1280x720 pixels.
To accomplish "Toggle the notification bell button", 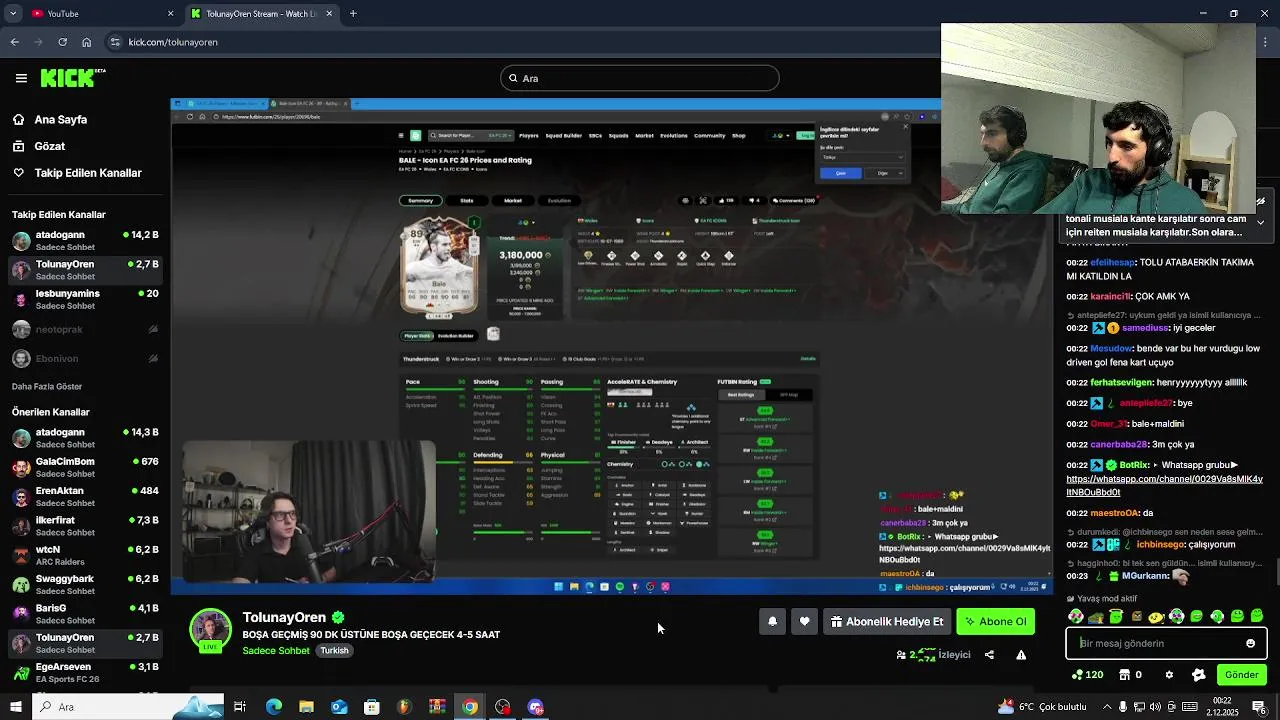I will tap(772, 621).
